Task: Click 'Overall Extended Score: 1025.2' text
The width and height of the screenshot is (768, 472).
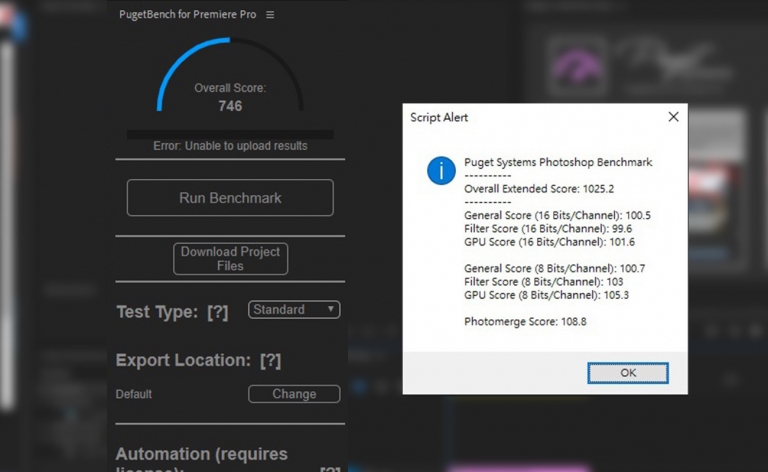Action: 539,189
